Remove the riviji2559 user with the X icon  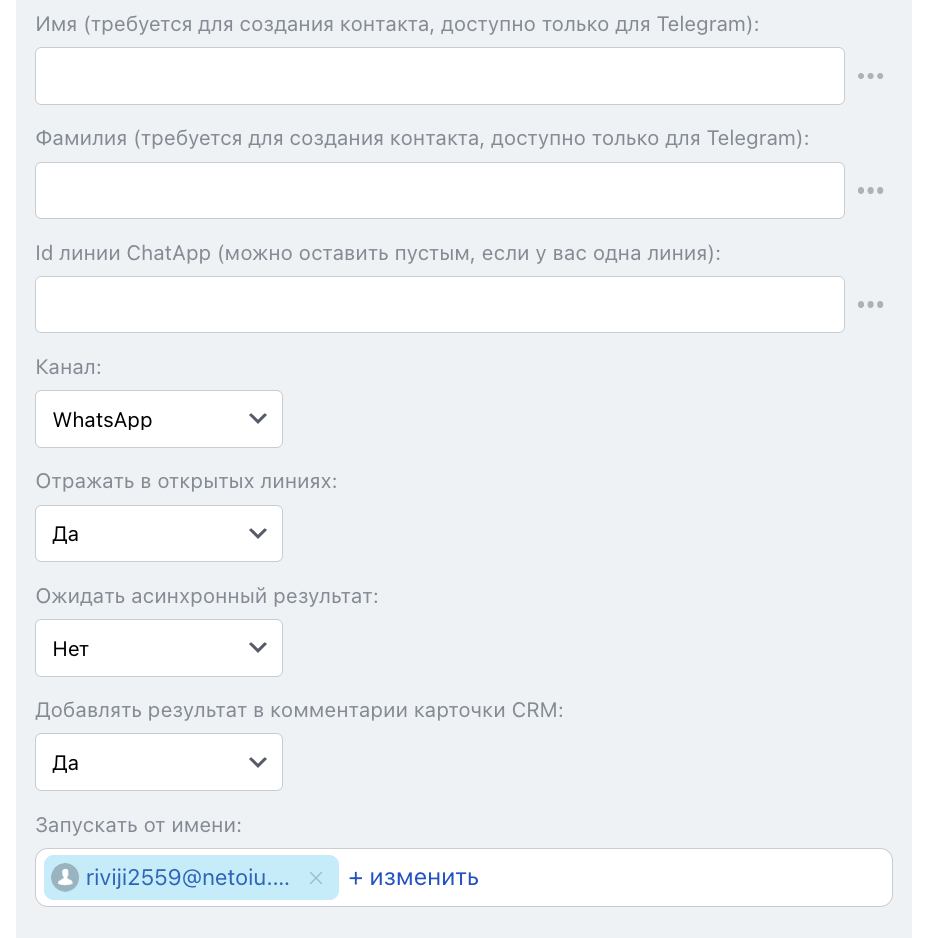pos(316,878)
